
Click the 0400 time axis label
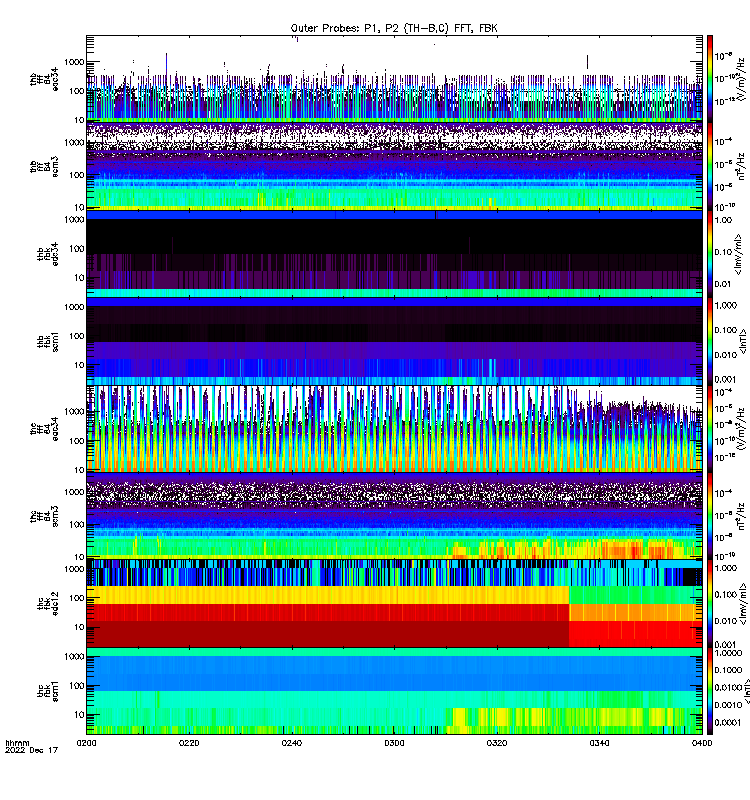[702, 743]
